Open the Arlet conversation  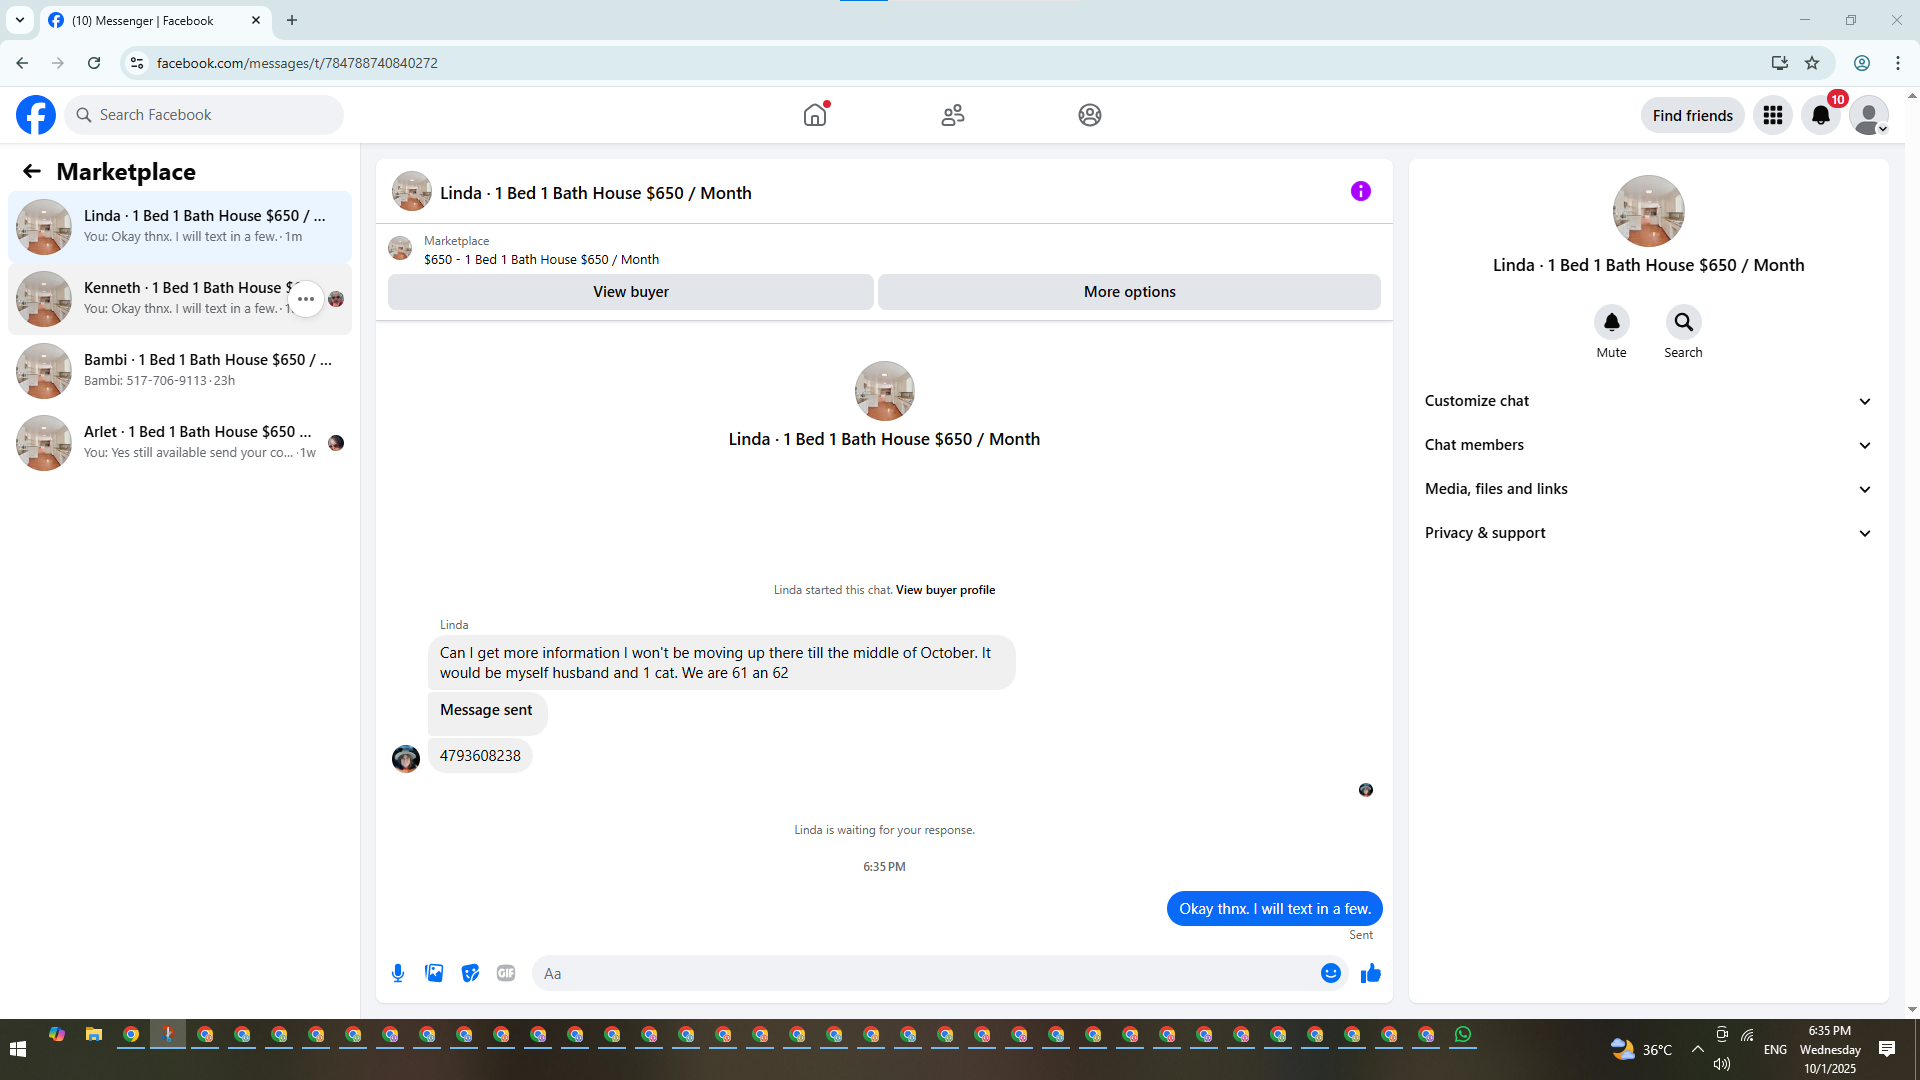click(180, 443)
